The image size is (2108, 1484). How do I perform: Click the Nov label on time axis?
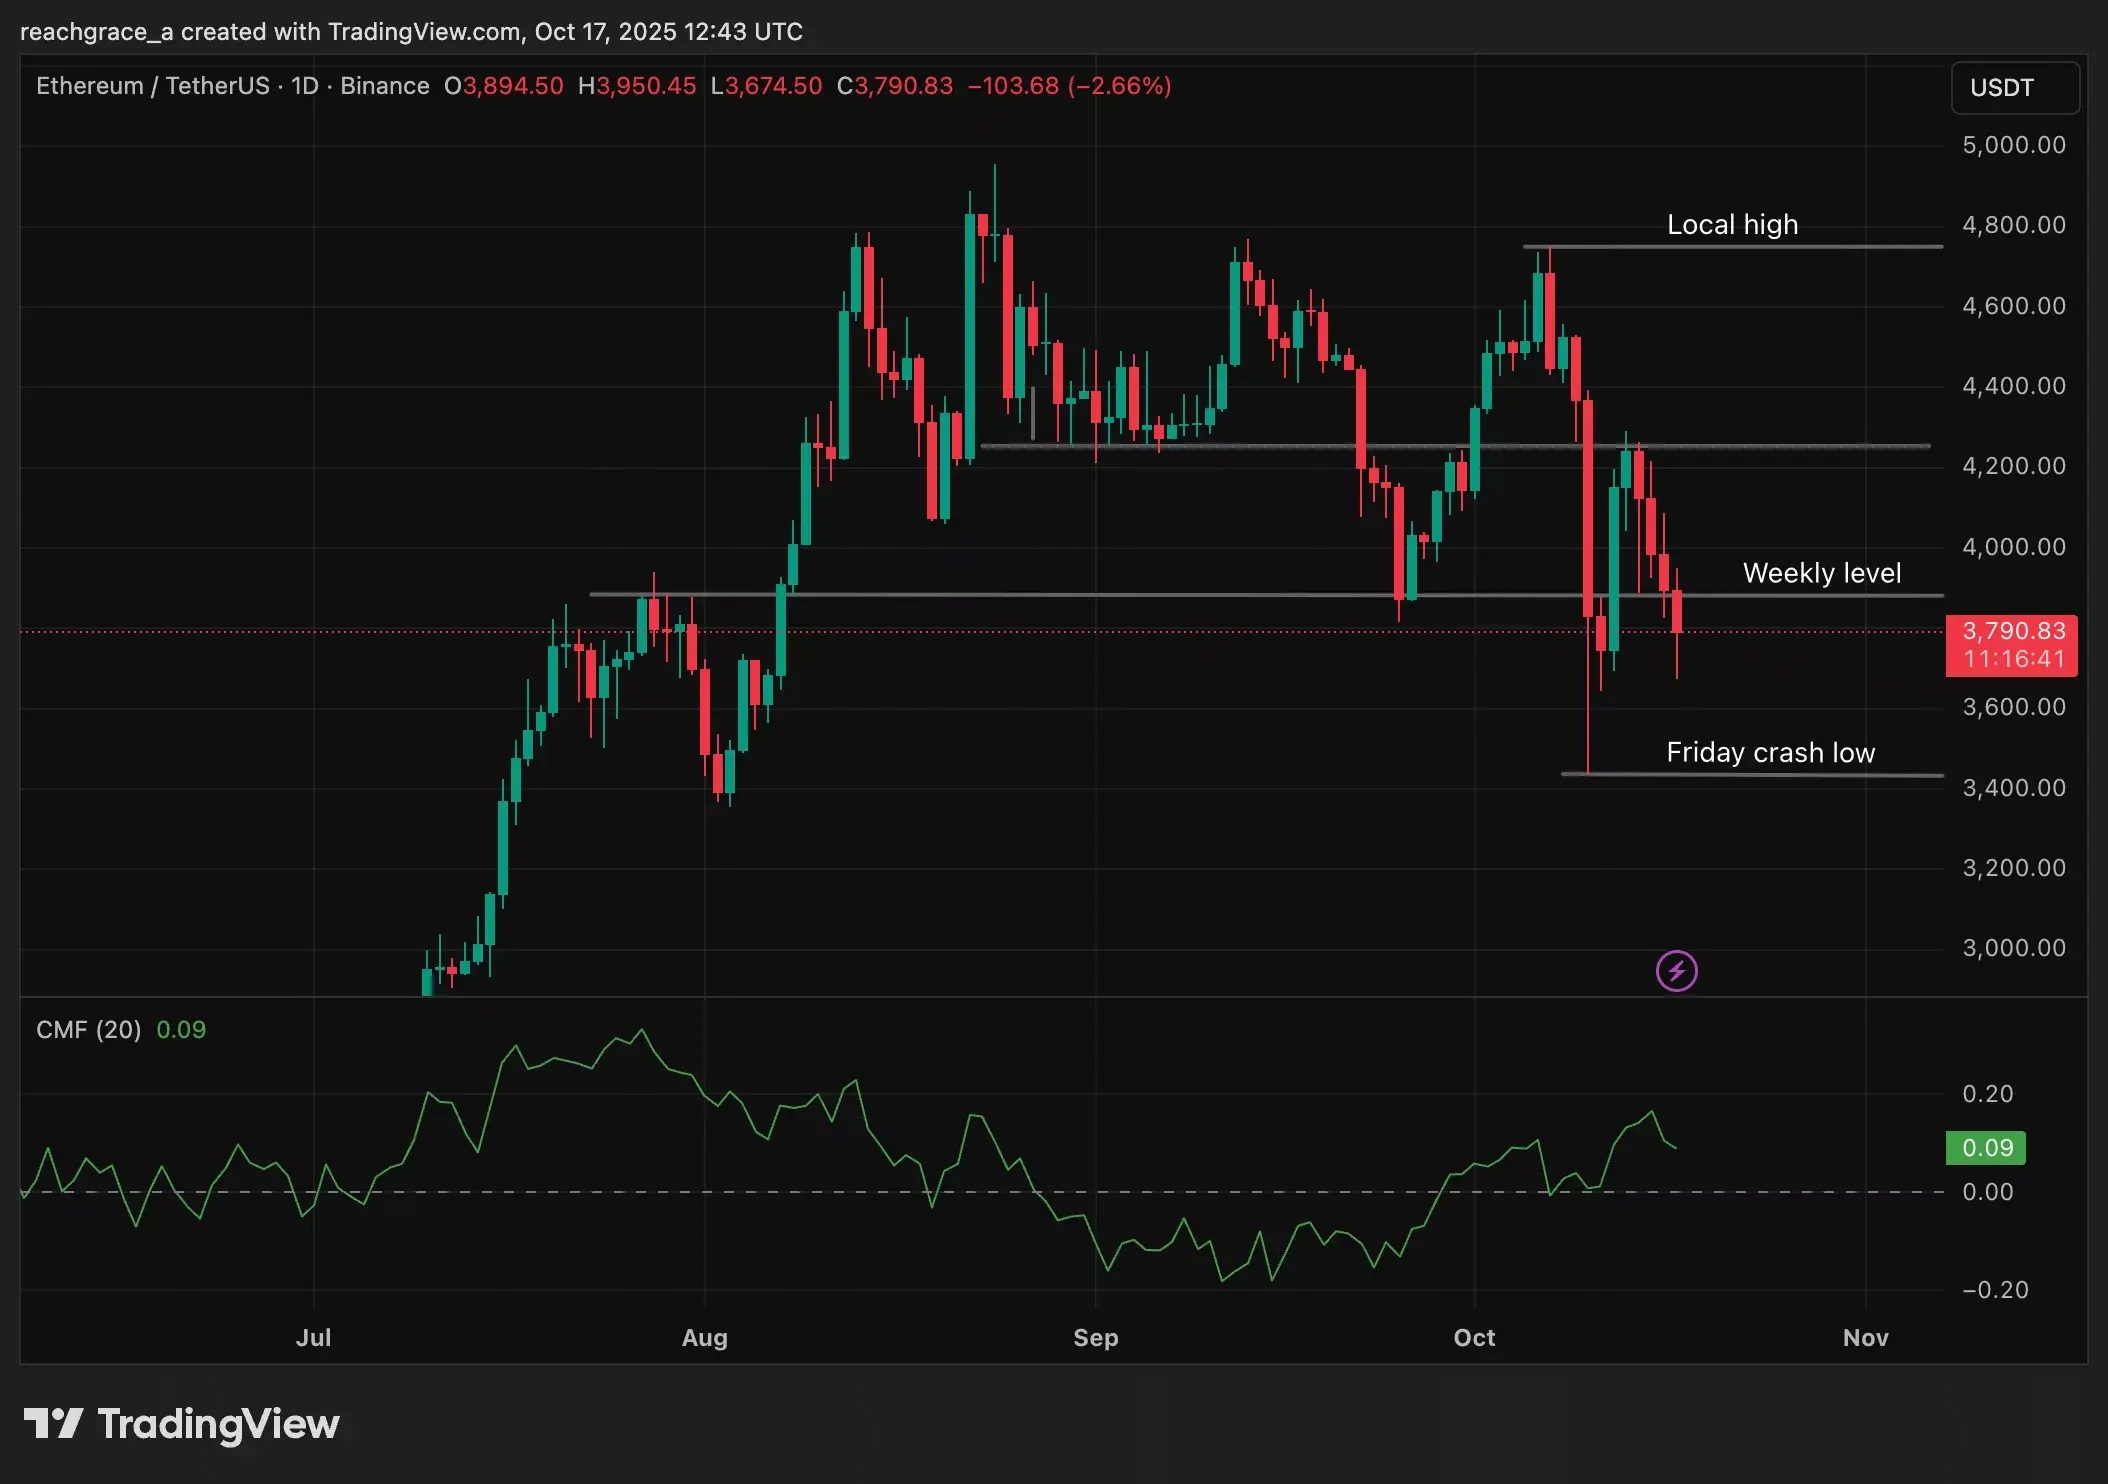pos(1865,1338)
